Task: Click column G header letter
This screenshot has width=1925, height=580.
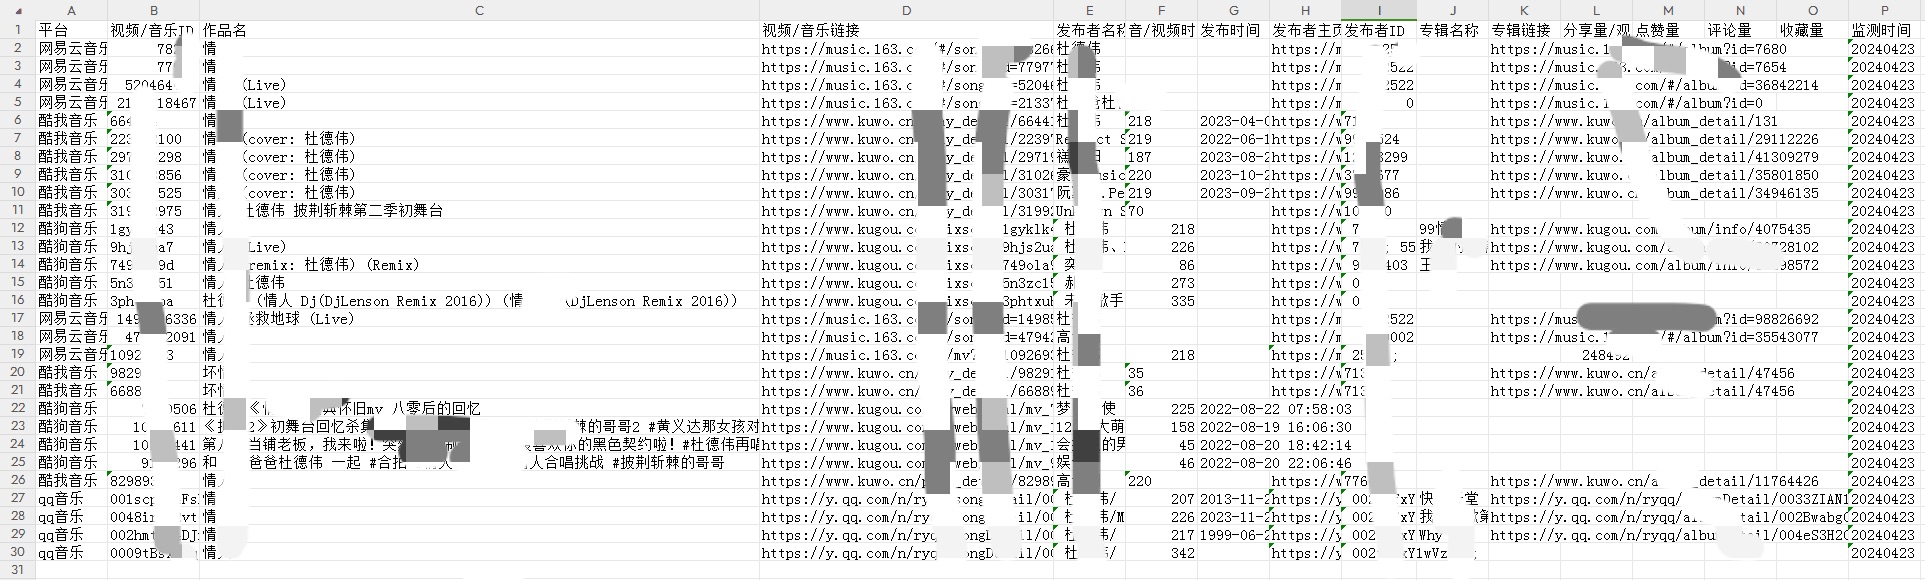Action: [1233, 11]
